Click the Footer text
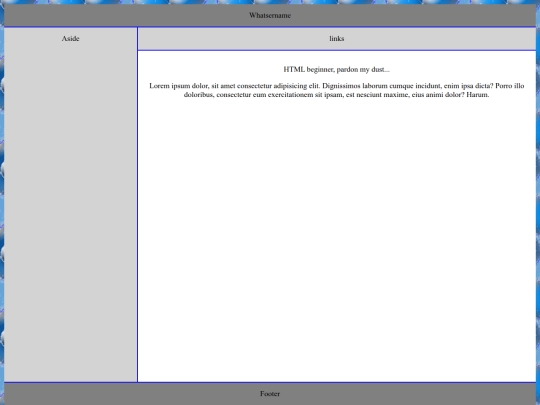This screenshot has width=540, height=405. [270, 394]
